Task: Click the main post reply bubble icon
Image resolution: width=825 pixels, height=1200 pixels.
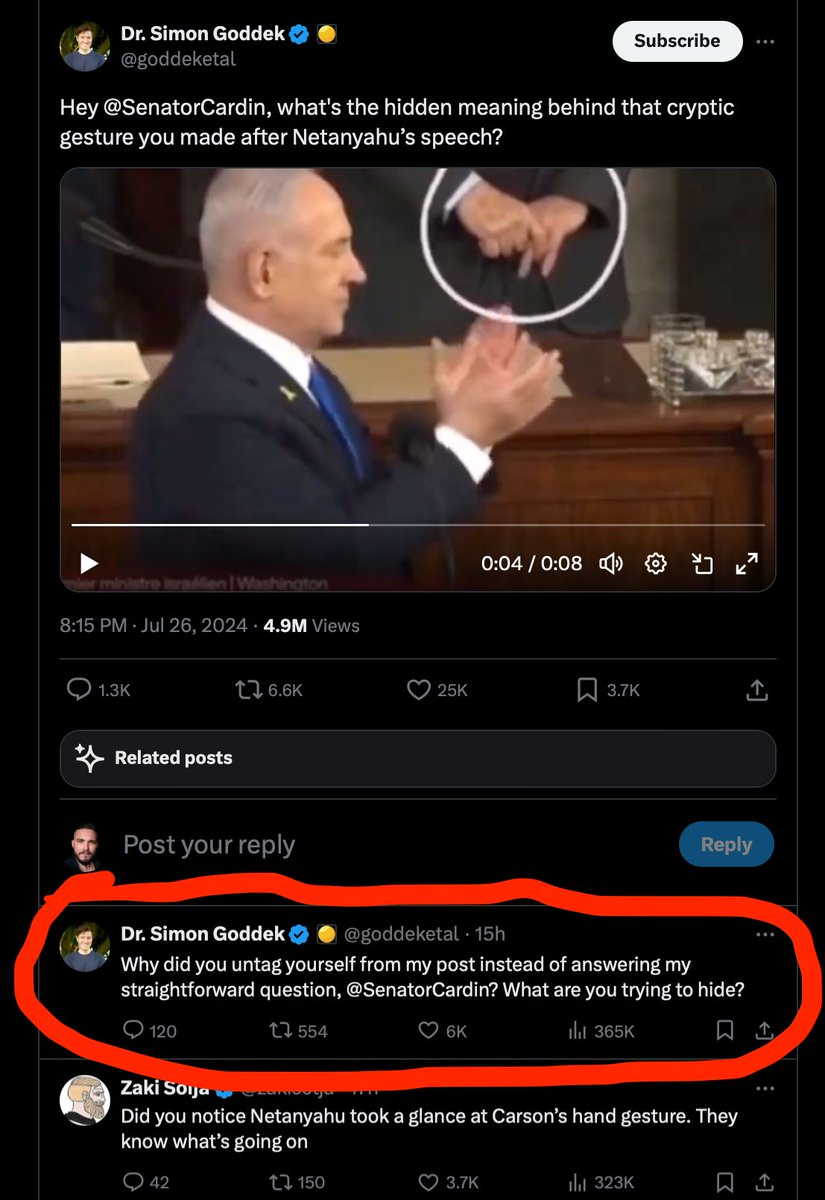Action: point(79,689)
